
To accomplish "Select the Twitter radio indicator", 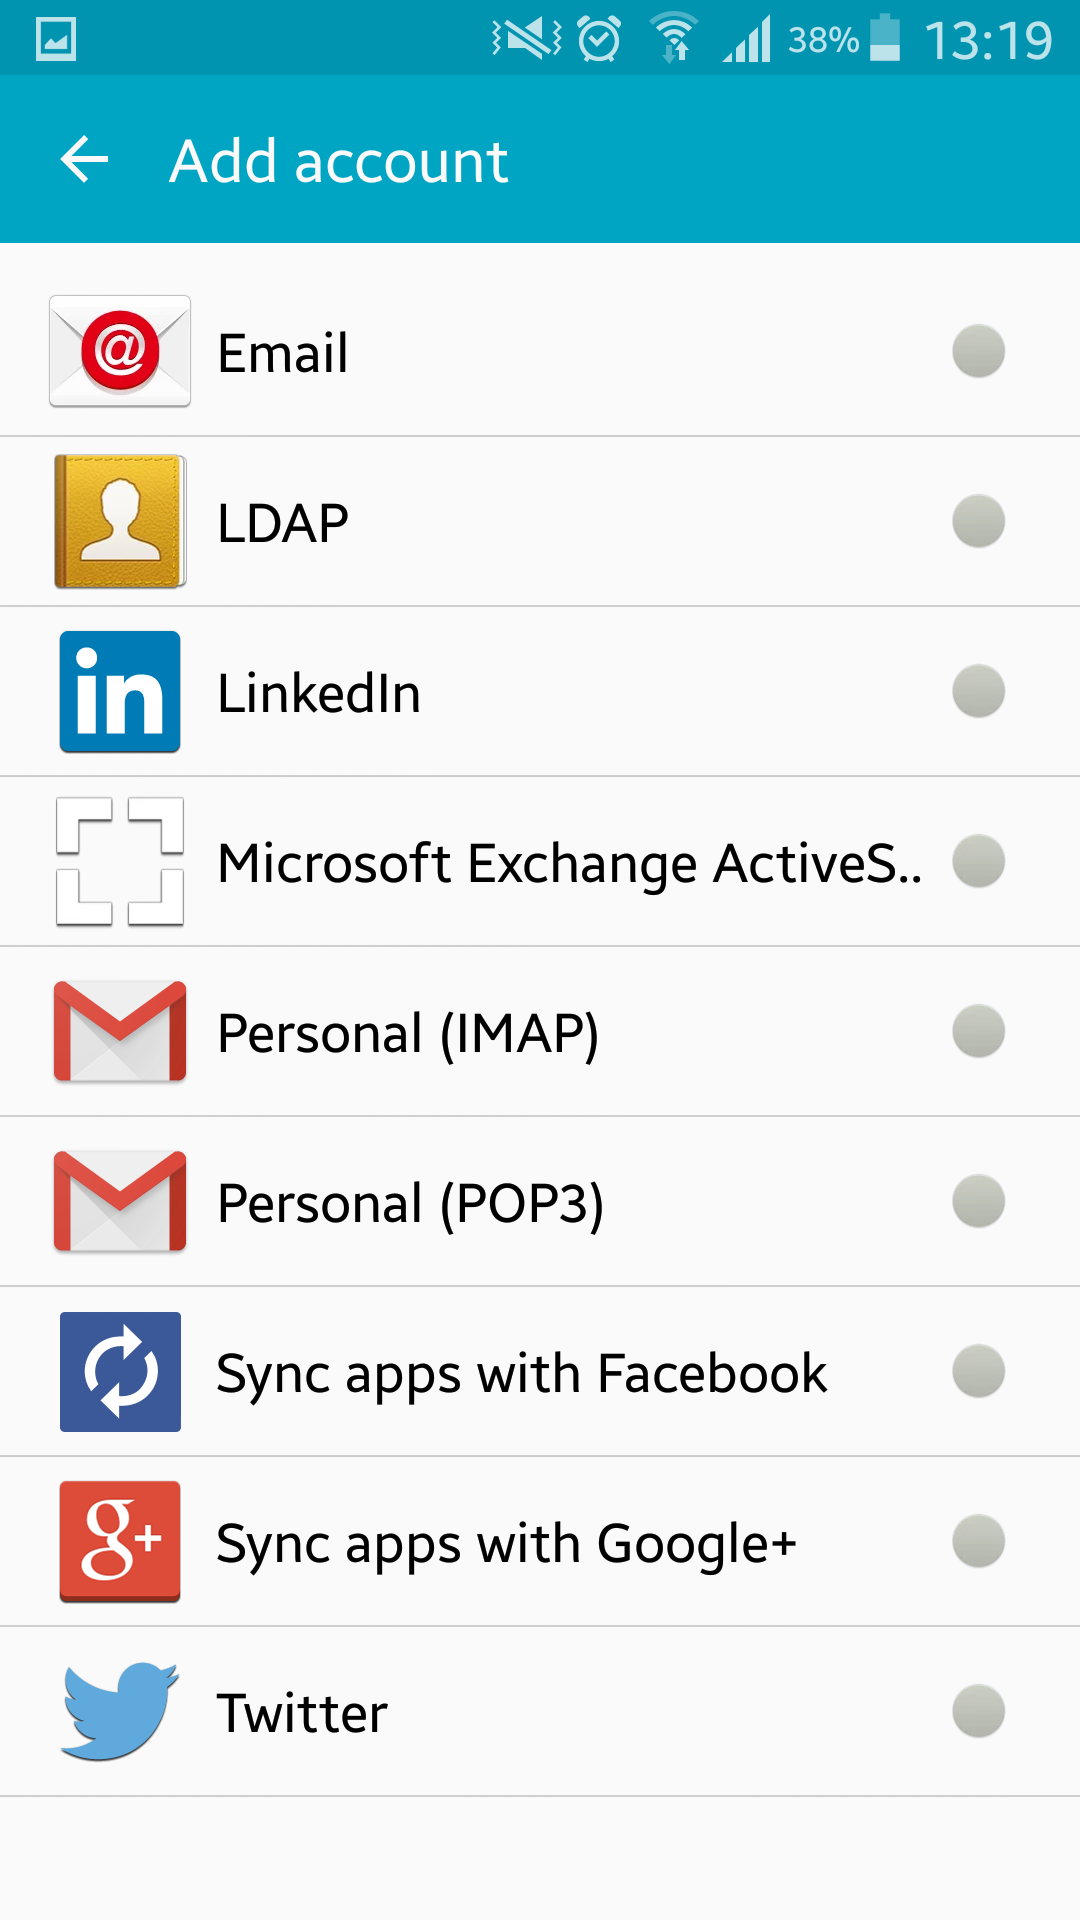I will click(x=978, y=1711).
